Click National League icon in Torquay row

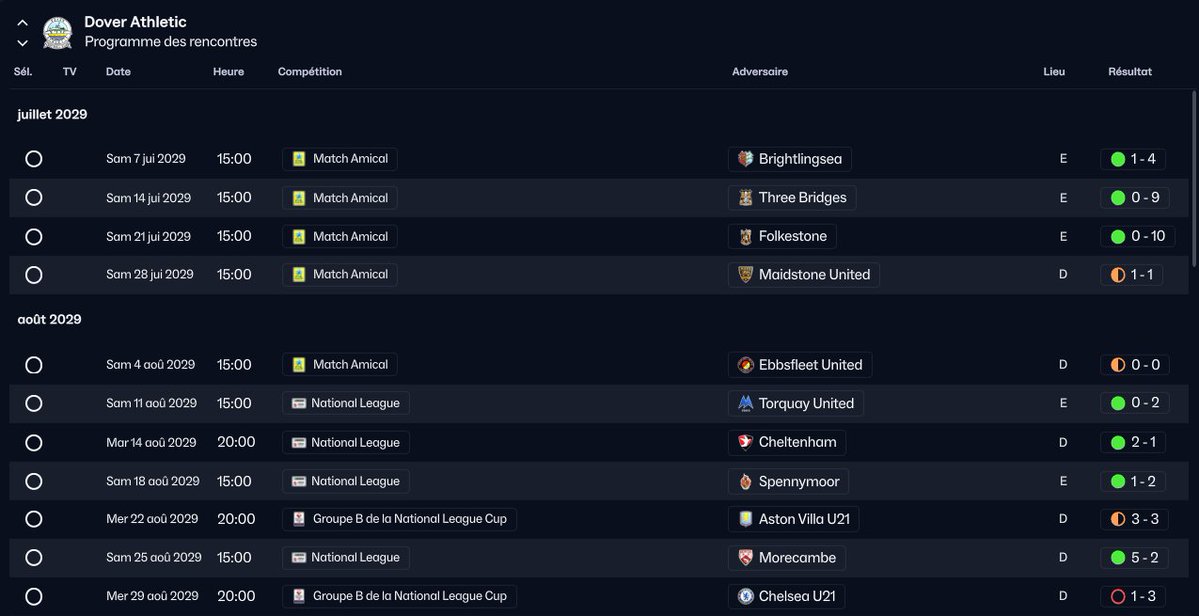[x=298, y=403]
